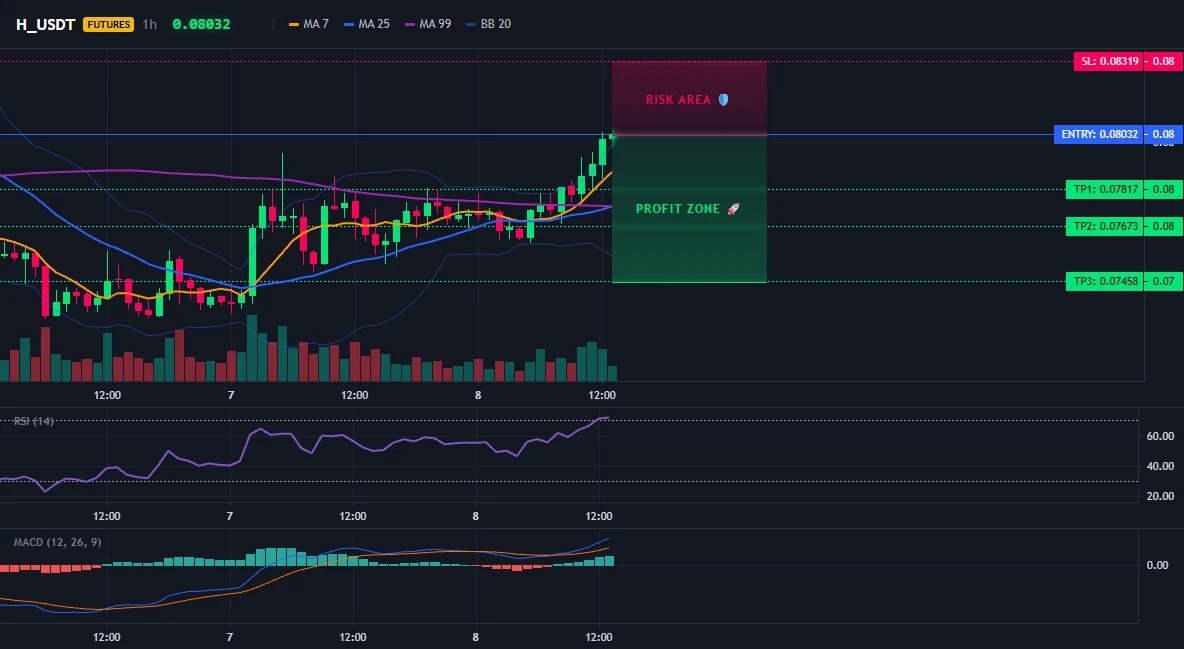Click the 0.08 axis tag next to TP1
The height and width of the screenshot is (649, 1184).
(x=1164, y=190)
